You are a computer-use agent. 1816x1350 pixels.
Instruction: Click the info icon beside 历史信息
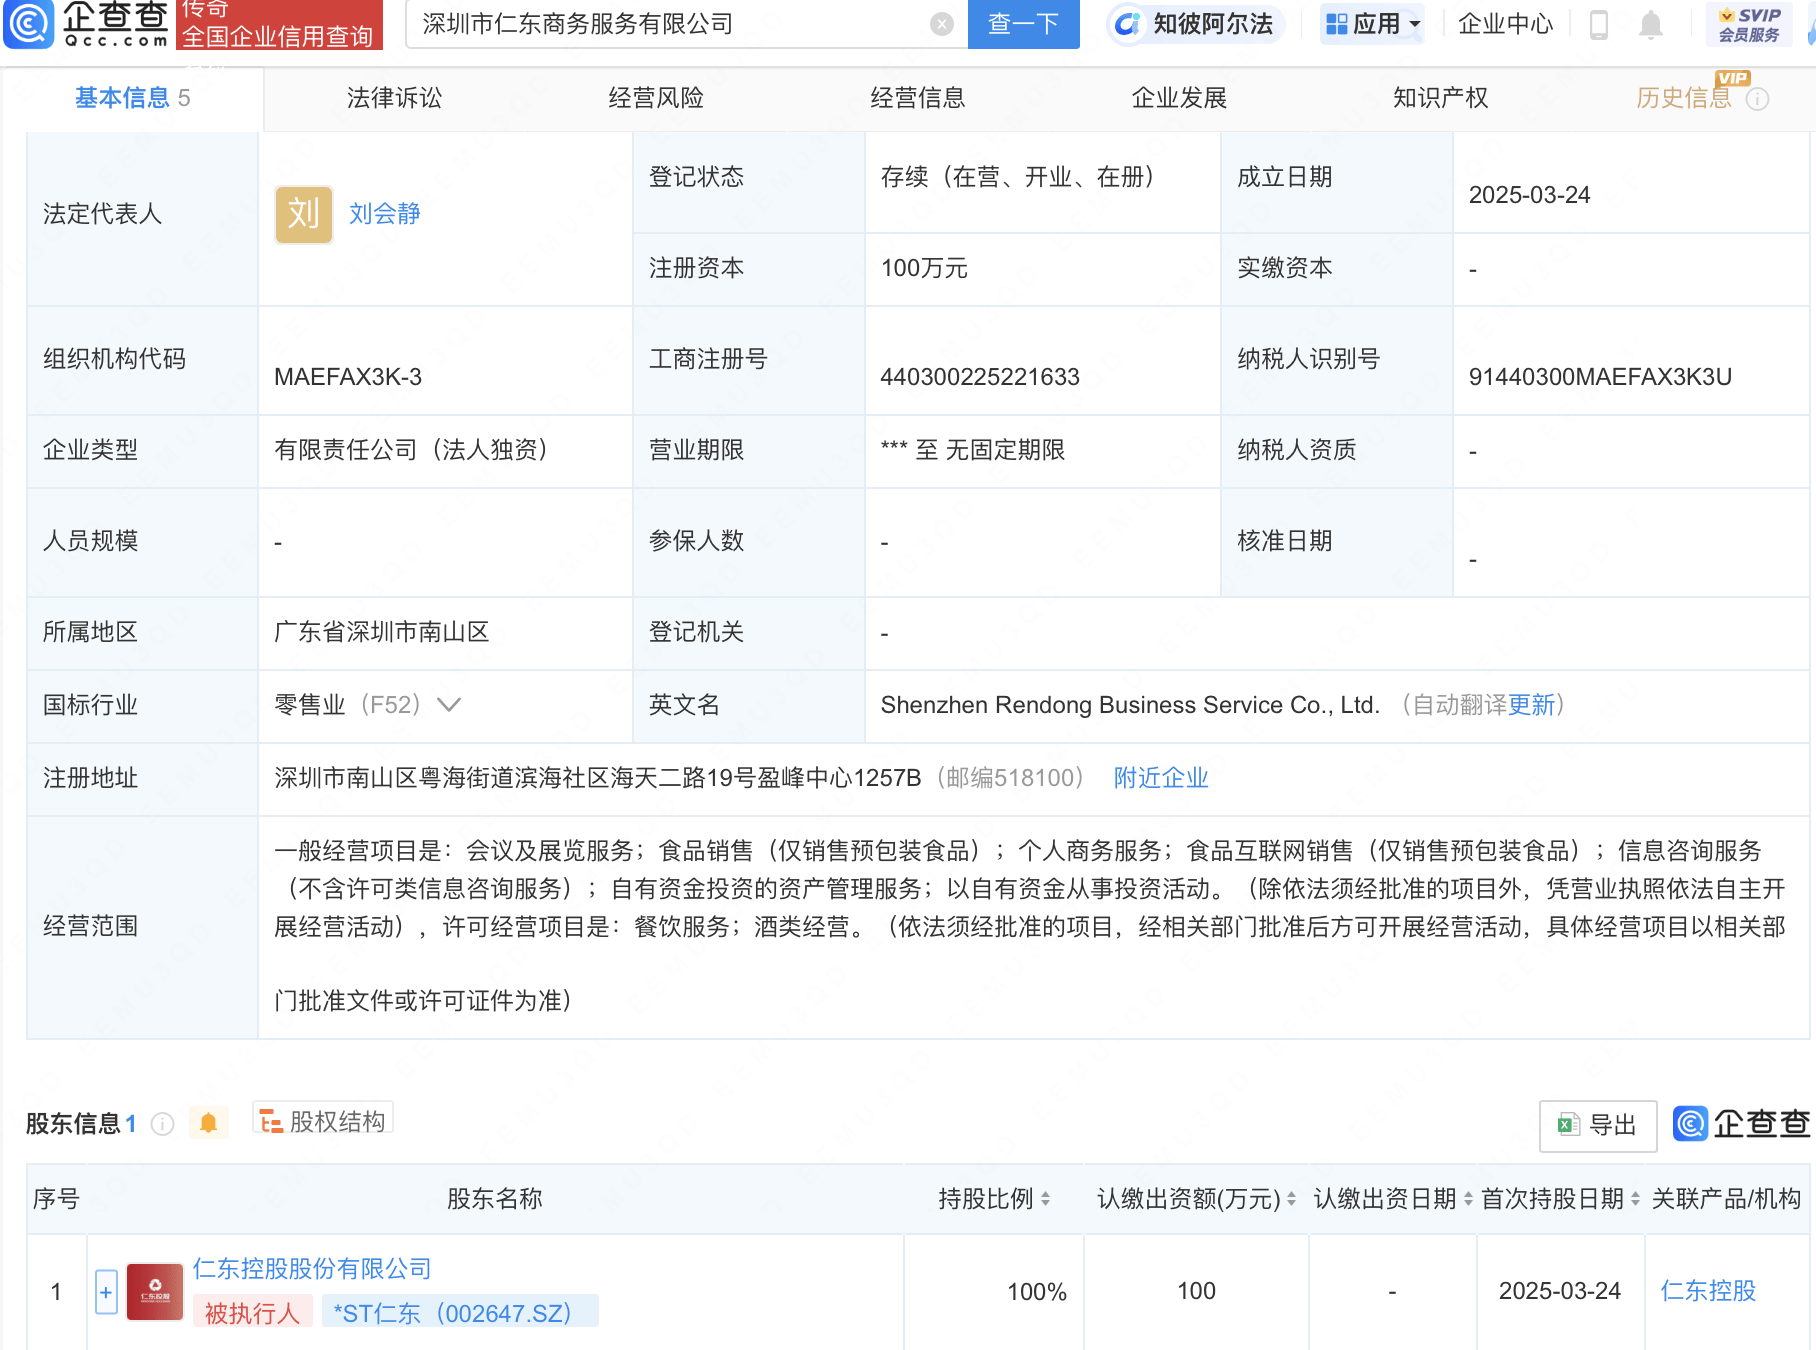coord(1757,99)
